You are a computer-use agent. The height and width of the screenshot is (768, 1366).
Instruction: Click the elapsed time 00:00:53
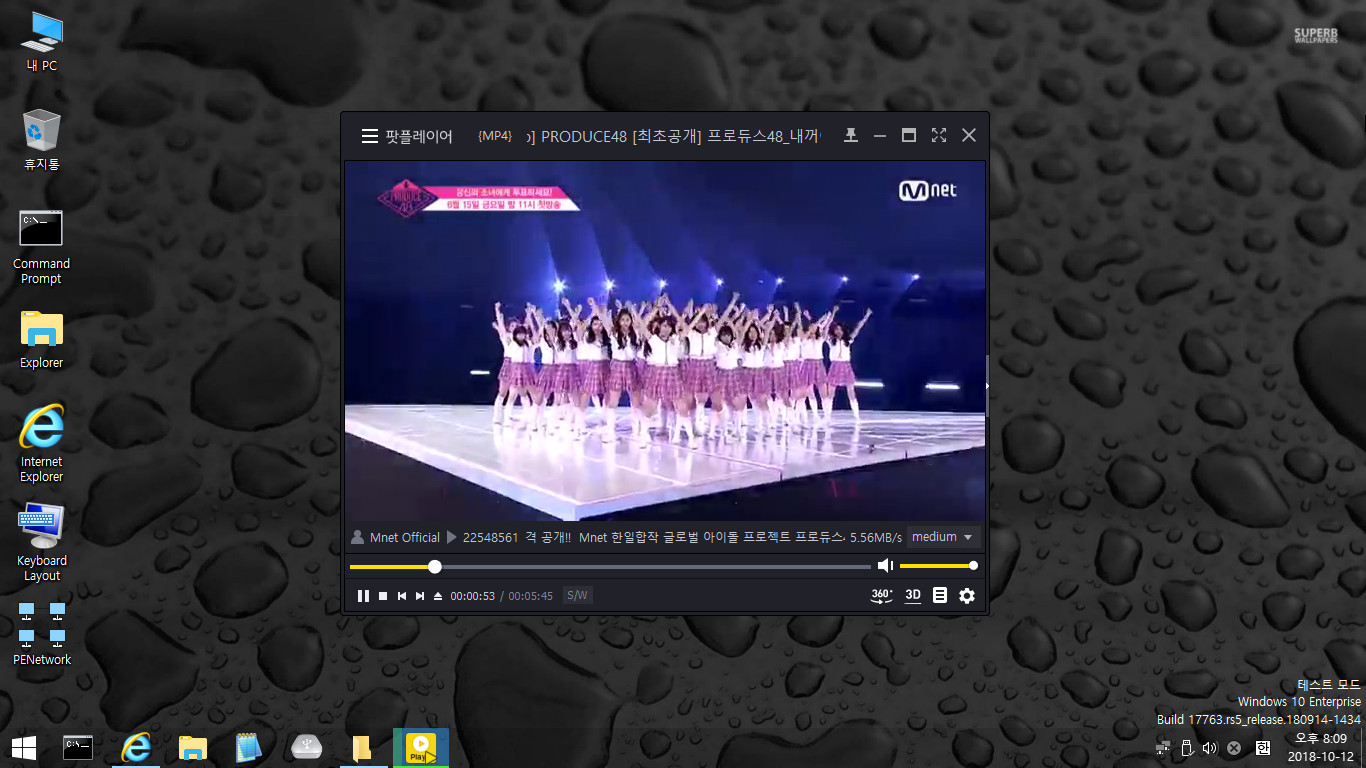[473, 596]
